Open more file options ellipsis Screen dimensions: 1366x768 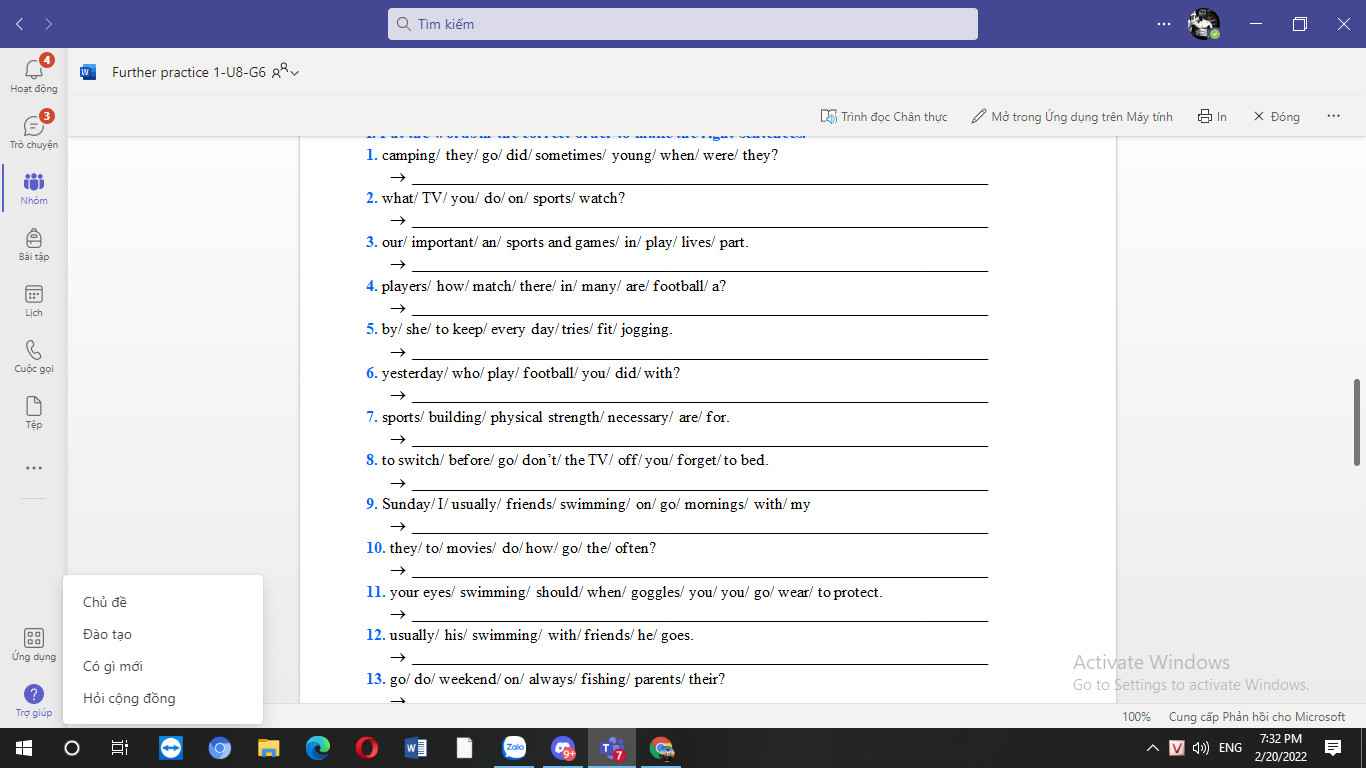tap(1333, 116)
